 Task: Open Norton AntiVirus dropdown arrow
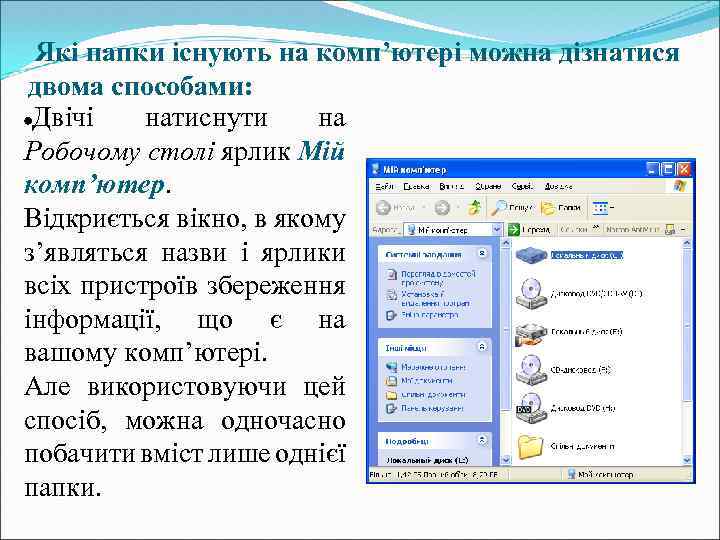pyautogui.click(x=684, y=229)
